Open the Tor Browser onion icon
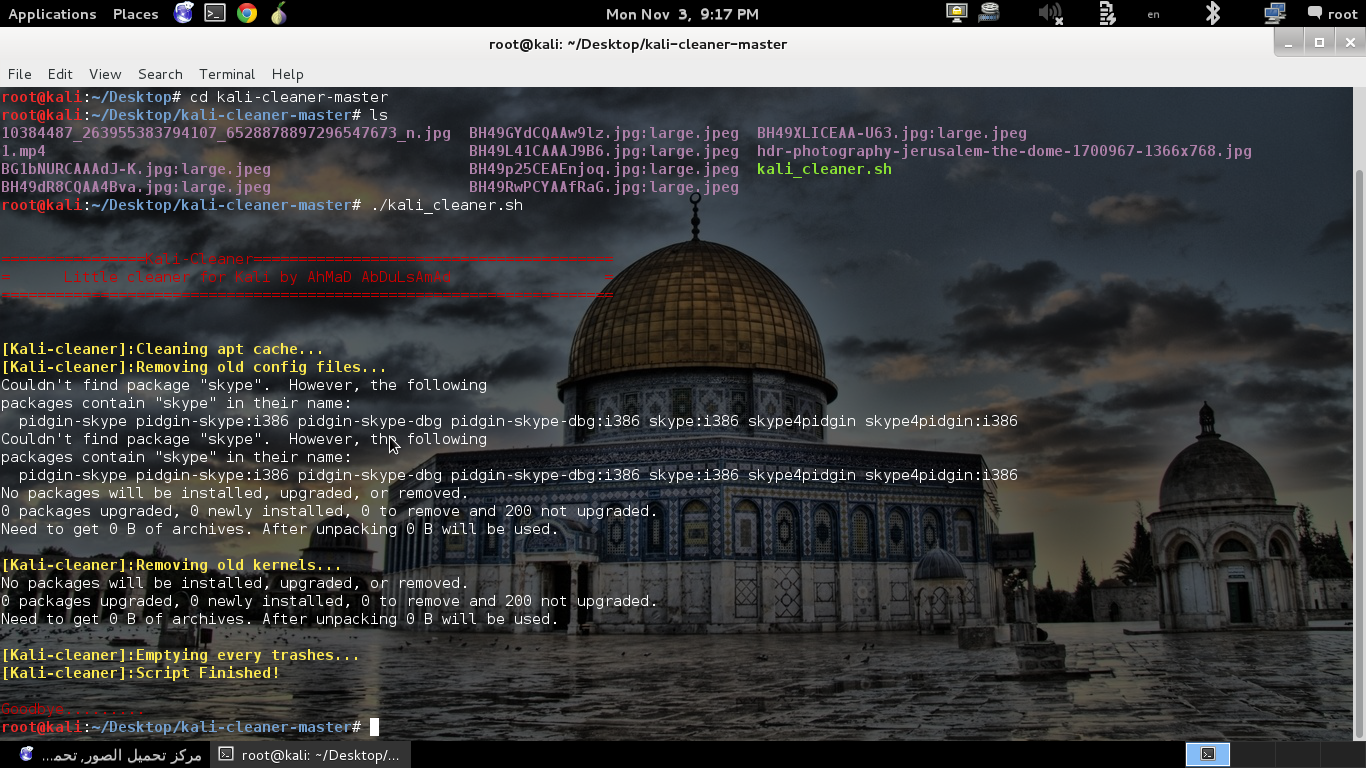1366x768 pixels. click(279, 13)
